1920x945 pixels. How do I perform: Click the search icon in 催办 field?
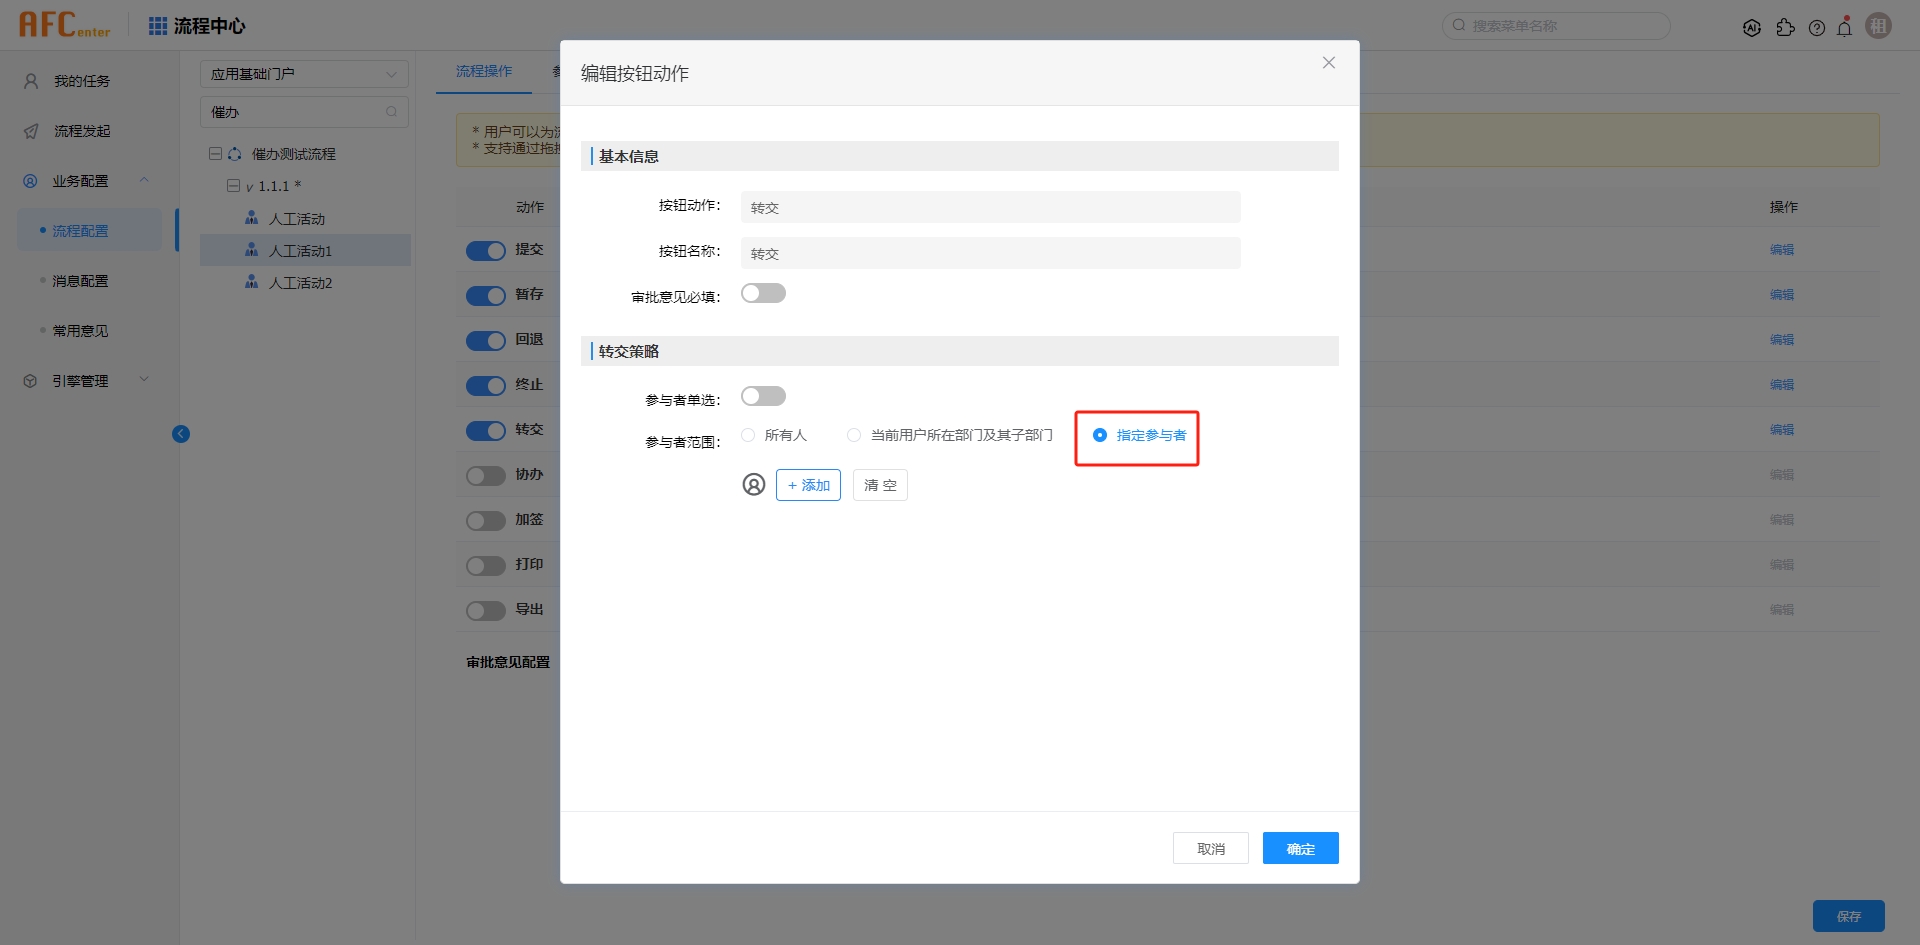point(391,112)
